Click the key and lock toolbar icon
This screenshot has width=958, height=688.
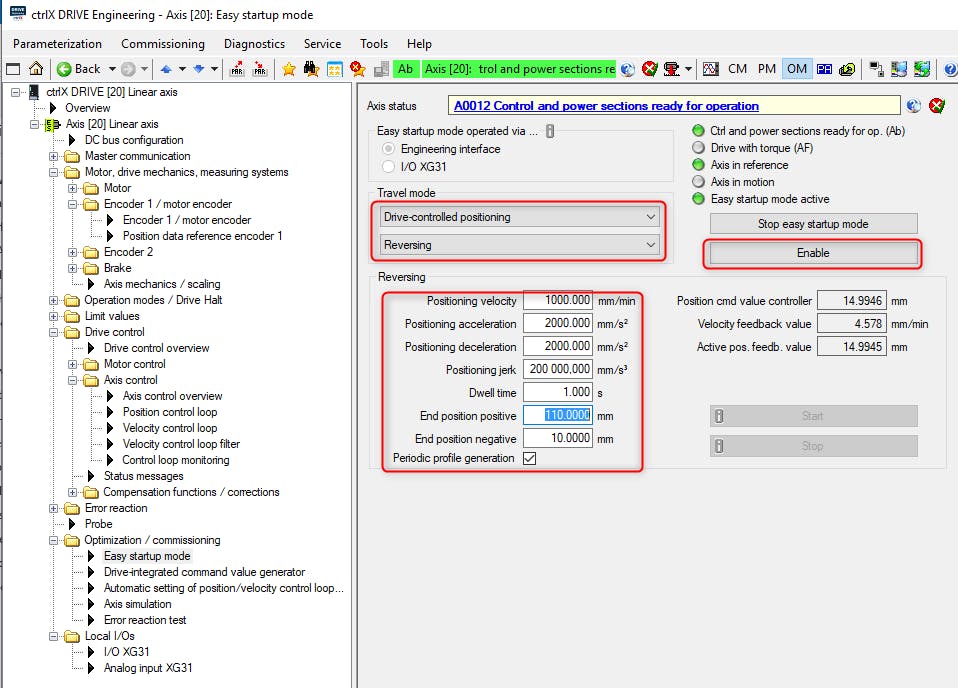[x=847, y=69]
